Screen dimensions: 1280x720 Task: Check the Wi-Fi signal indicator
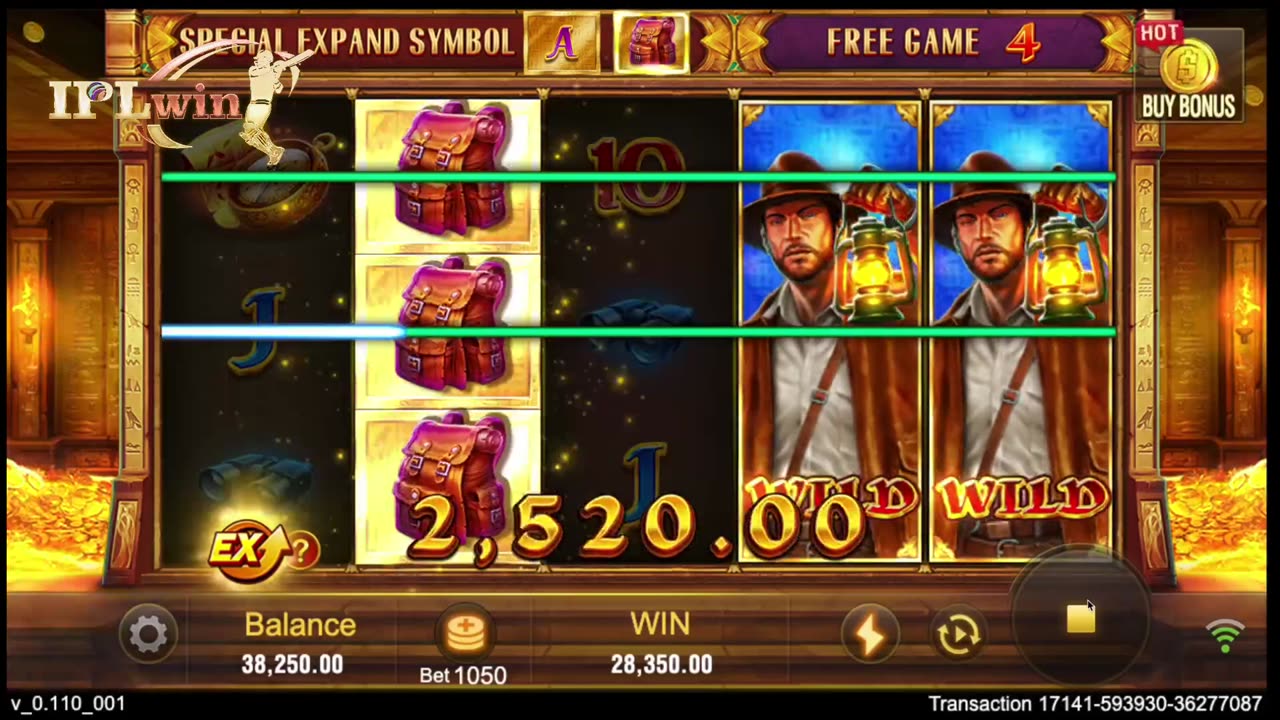(x=1225, y=636)
